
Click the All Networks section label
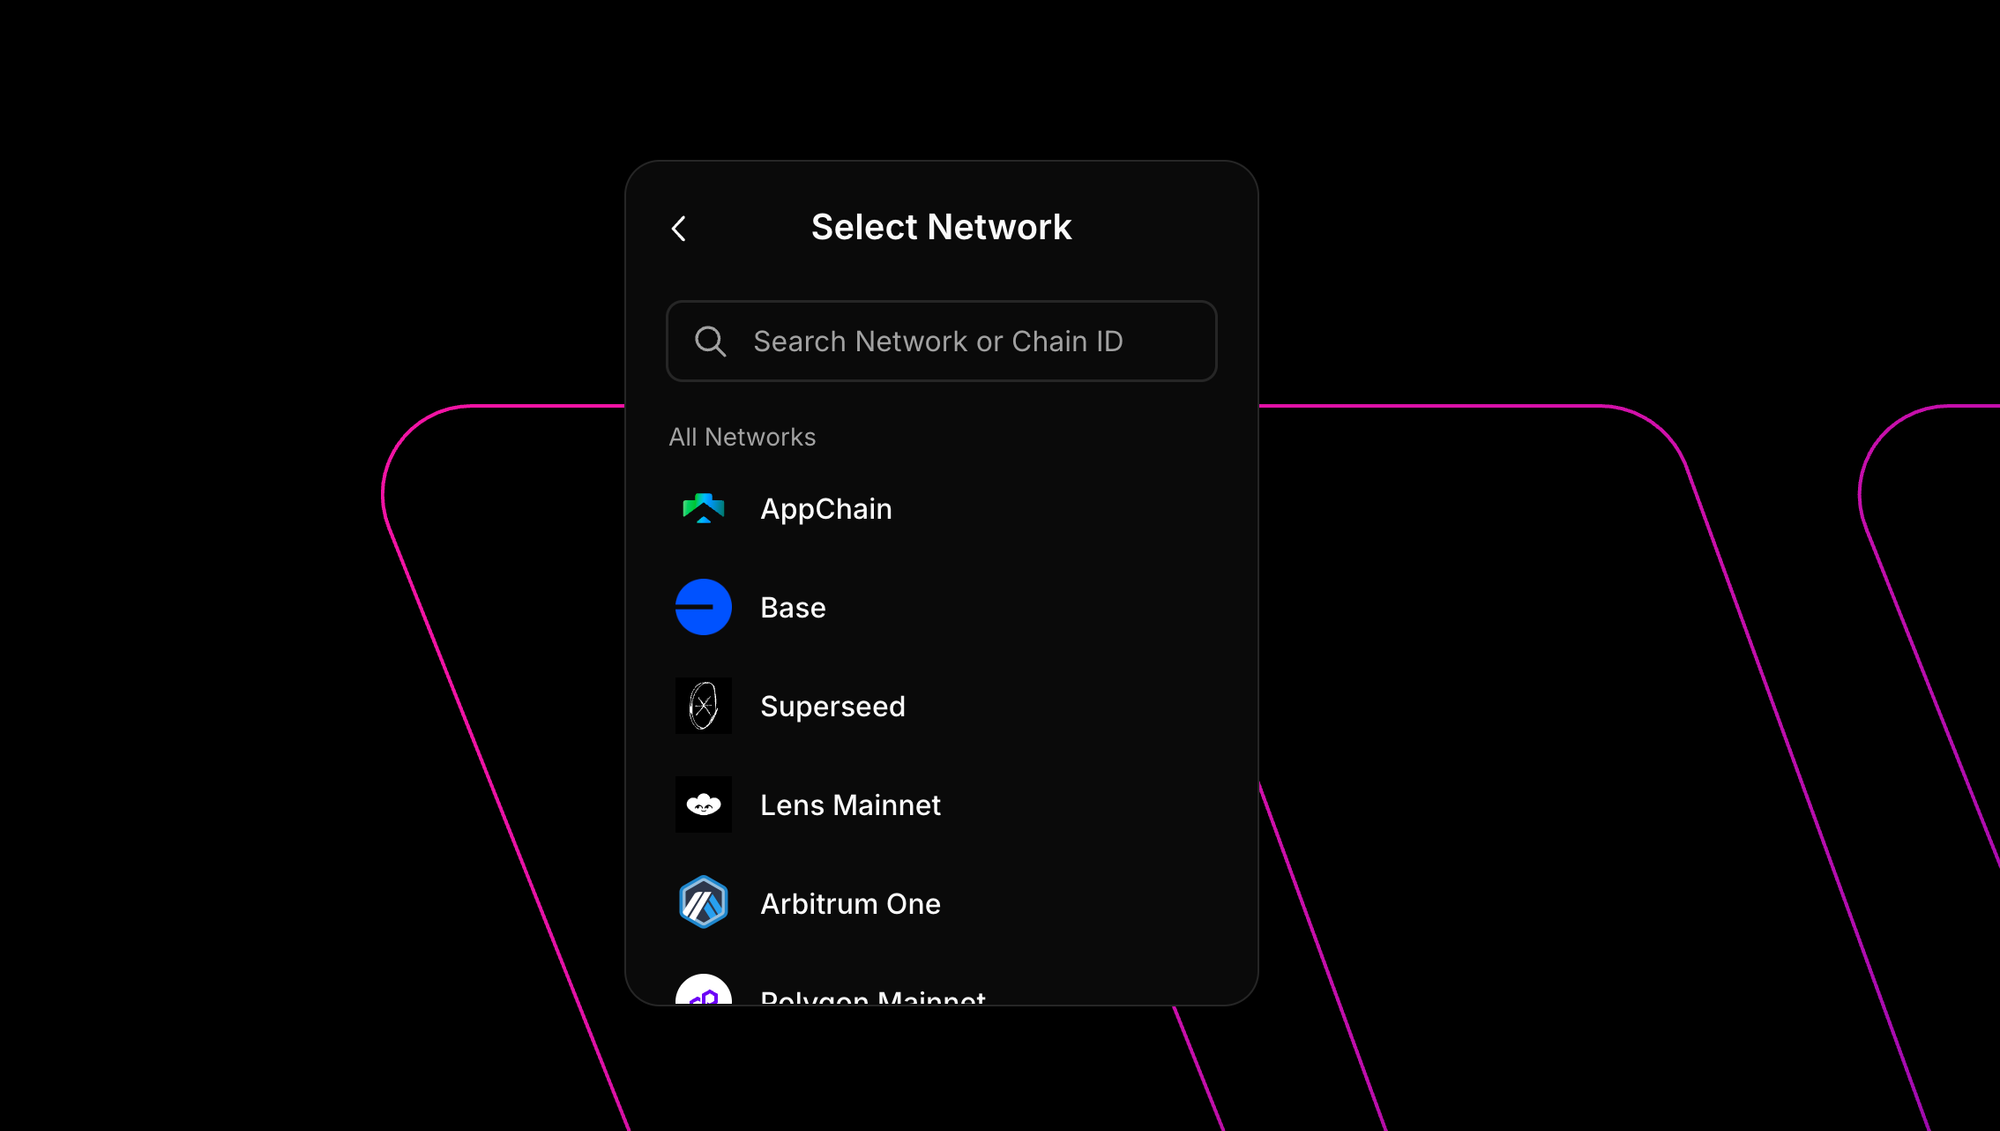[742, 436]
